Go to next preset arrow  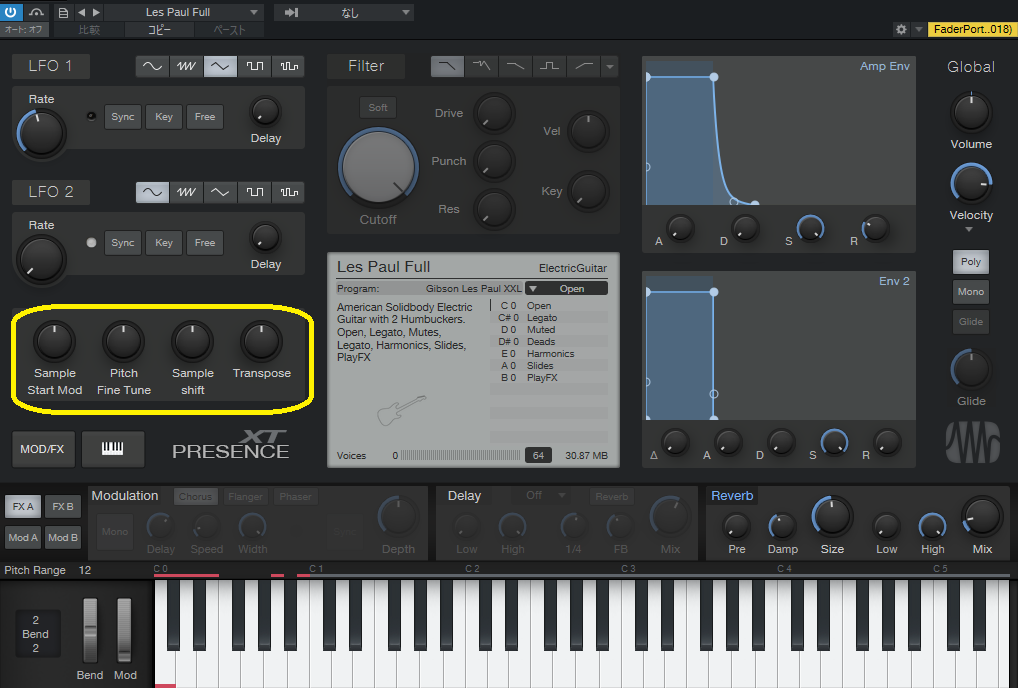click(96, 12)
